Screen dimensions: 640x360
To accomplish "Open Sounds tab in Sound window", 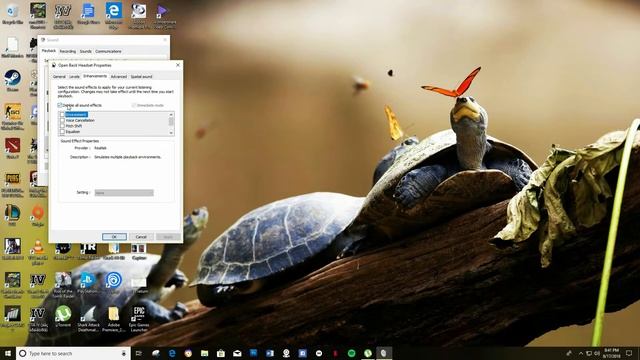I will click(86, 51).
